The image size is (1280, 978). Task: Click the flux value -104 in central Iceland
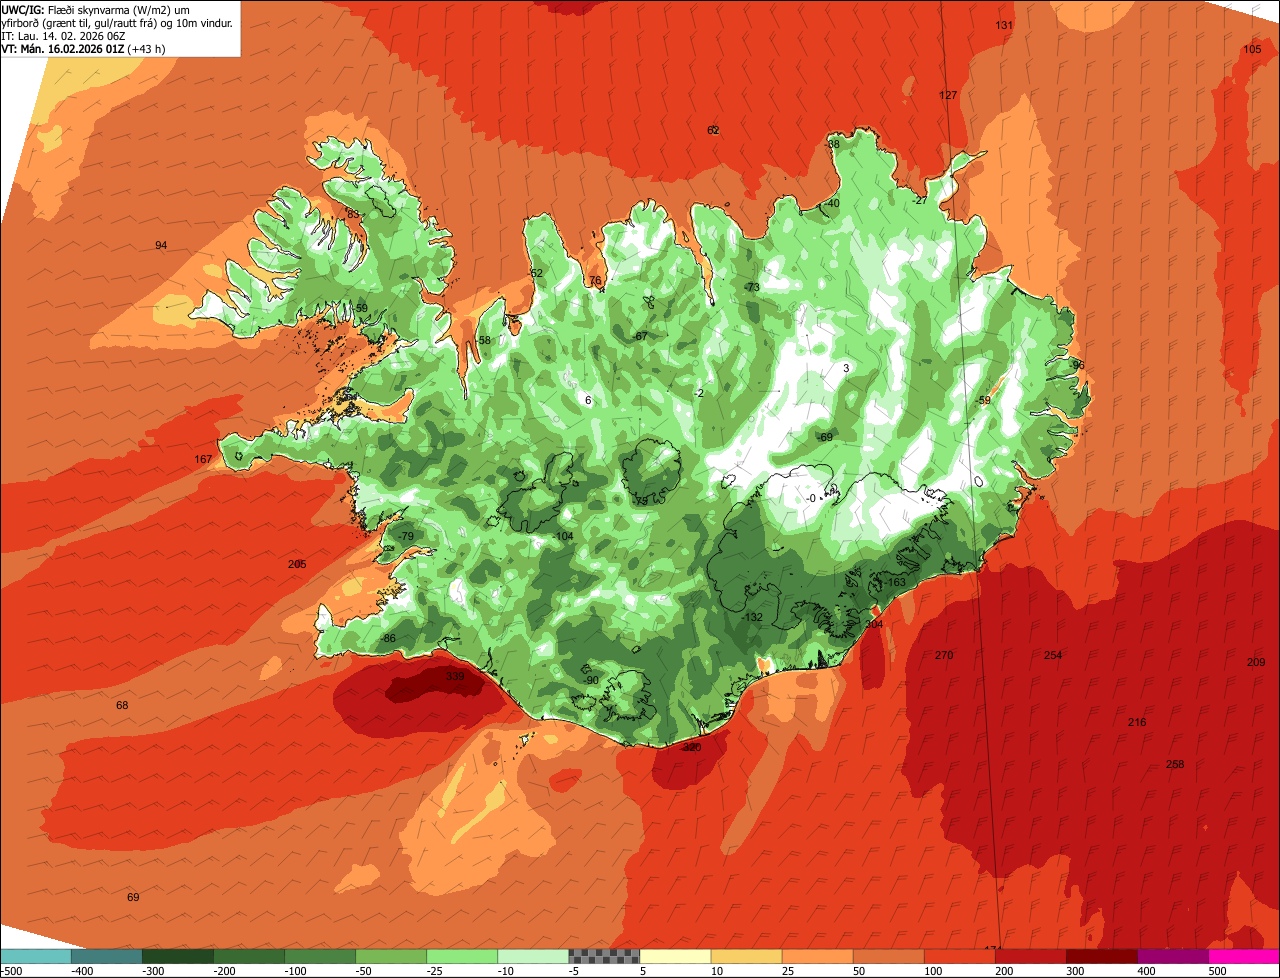click(563, 537)
